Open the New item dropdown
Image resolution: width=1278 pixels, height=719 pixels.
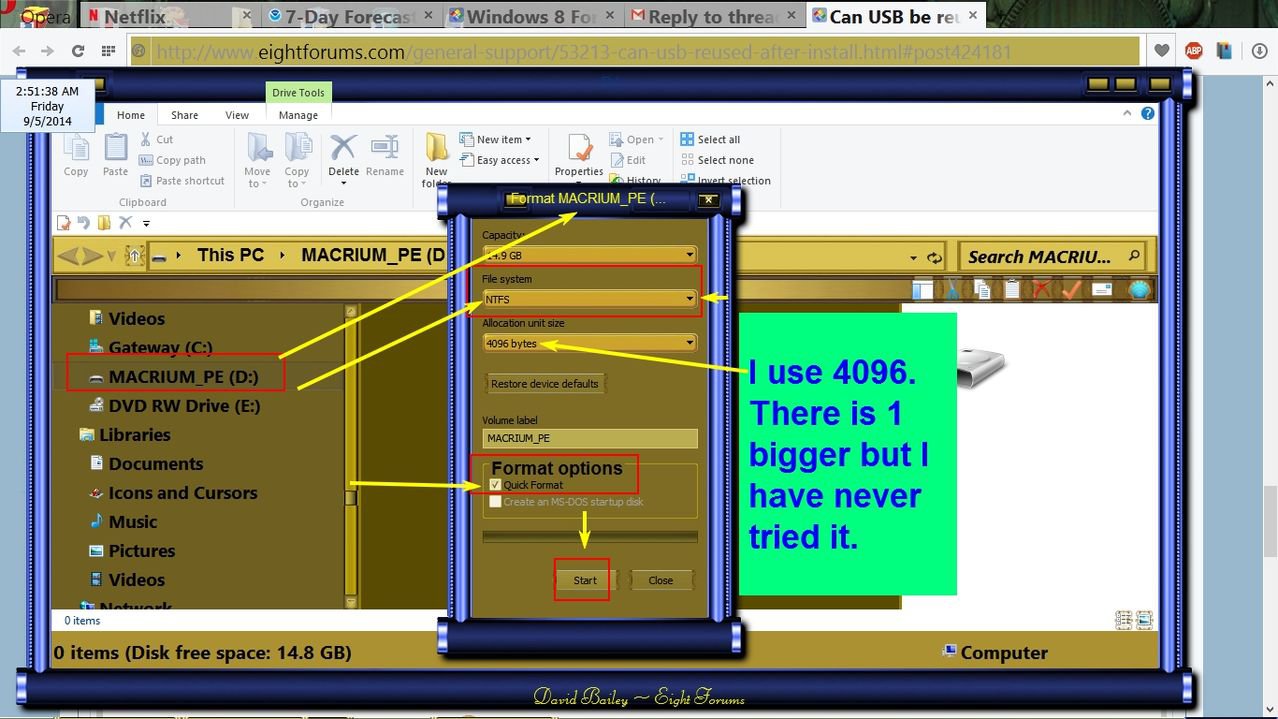tap(496, 139)
